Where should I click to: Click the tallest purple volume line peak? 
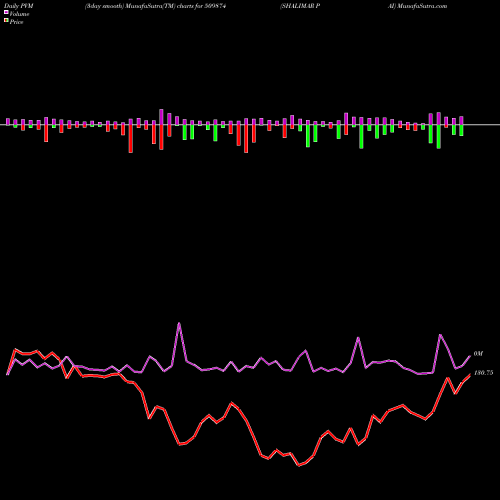tap(179, 323)
